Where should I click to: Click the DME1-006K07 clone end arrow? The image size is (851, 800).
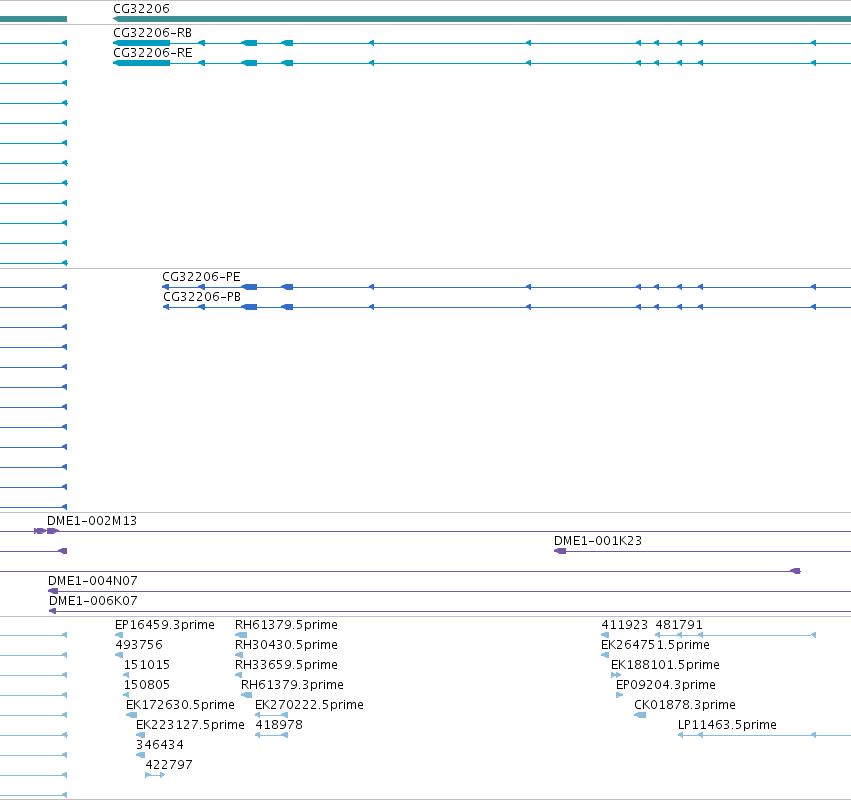[x=52, y=611]
